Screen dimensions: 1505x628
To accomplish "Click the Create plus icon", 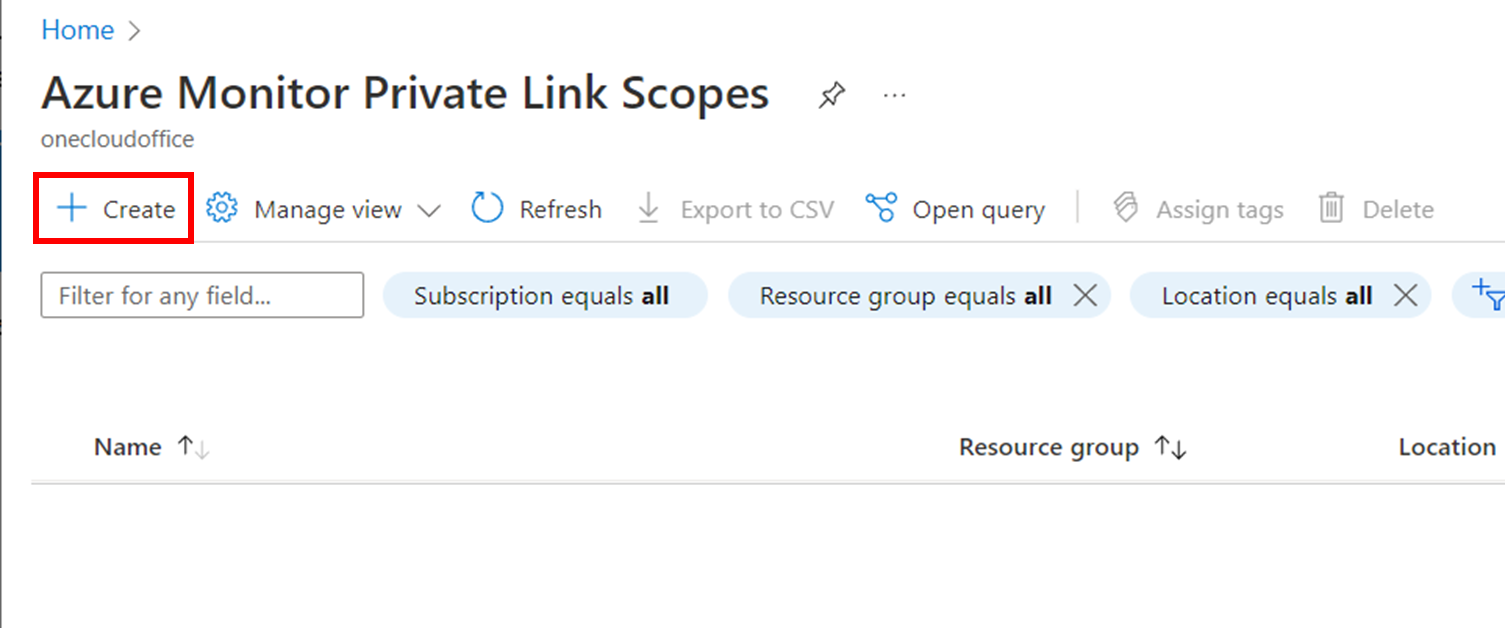I will (70, 208).
